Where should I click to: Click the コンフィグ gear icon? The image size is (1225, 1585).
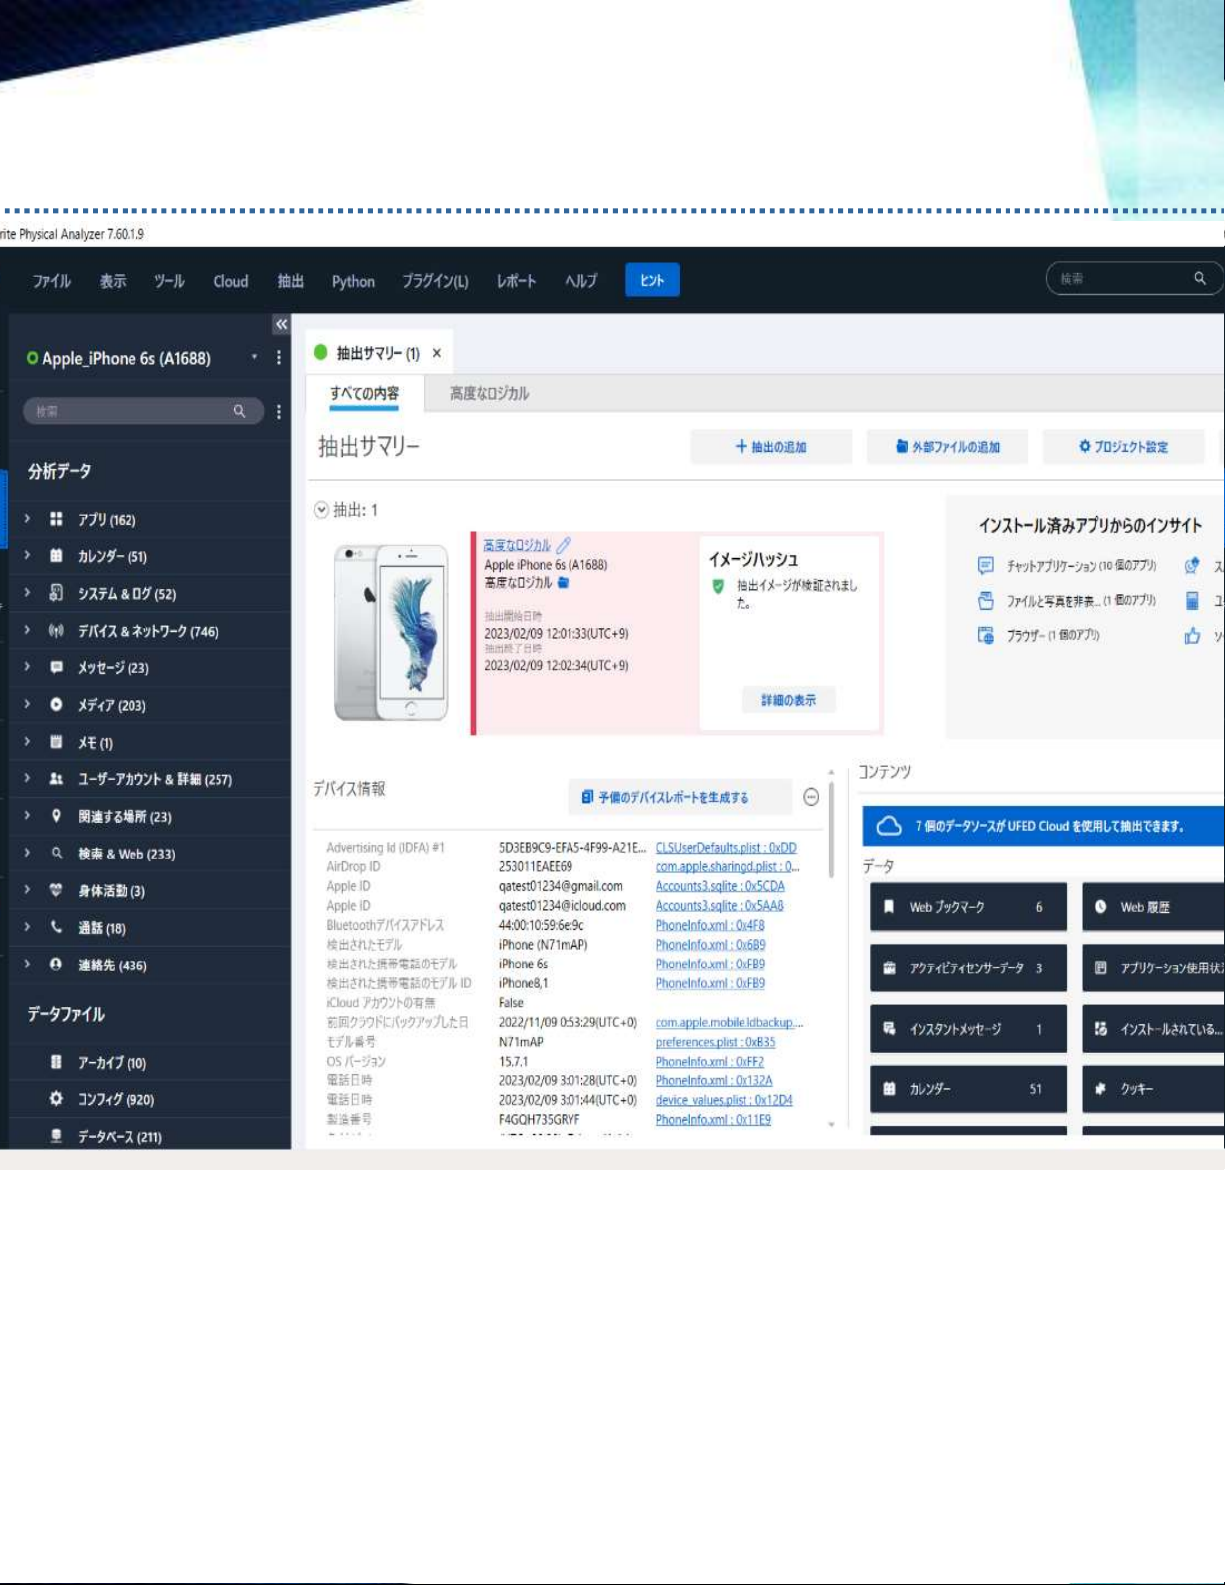tap(56, 1099)
